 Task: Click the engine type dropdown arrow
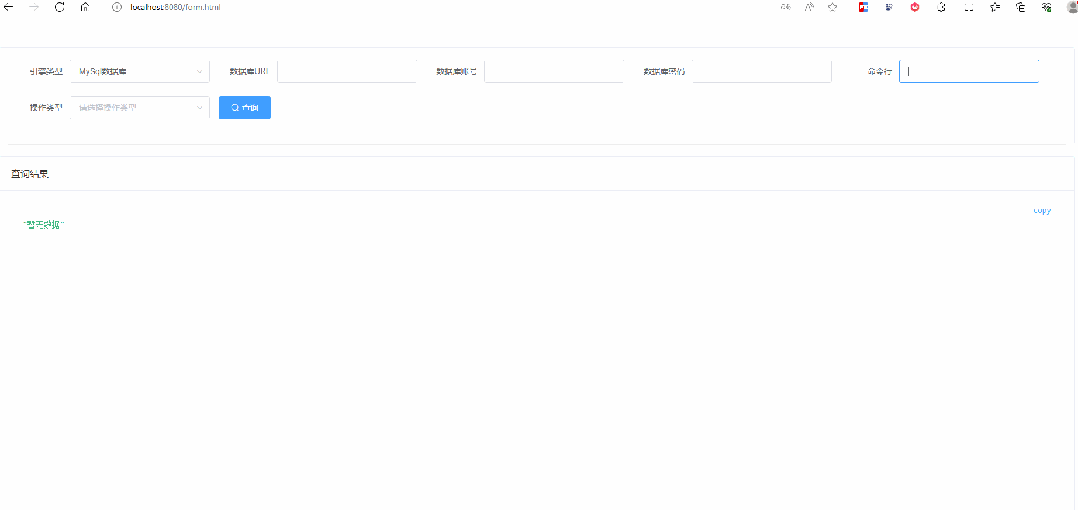(x=199, y=71)
